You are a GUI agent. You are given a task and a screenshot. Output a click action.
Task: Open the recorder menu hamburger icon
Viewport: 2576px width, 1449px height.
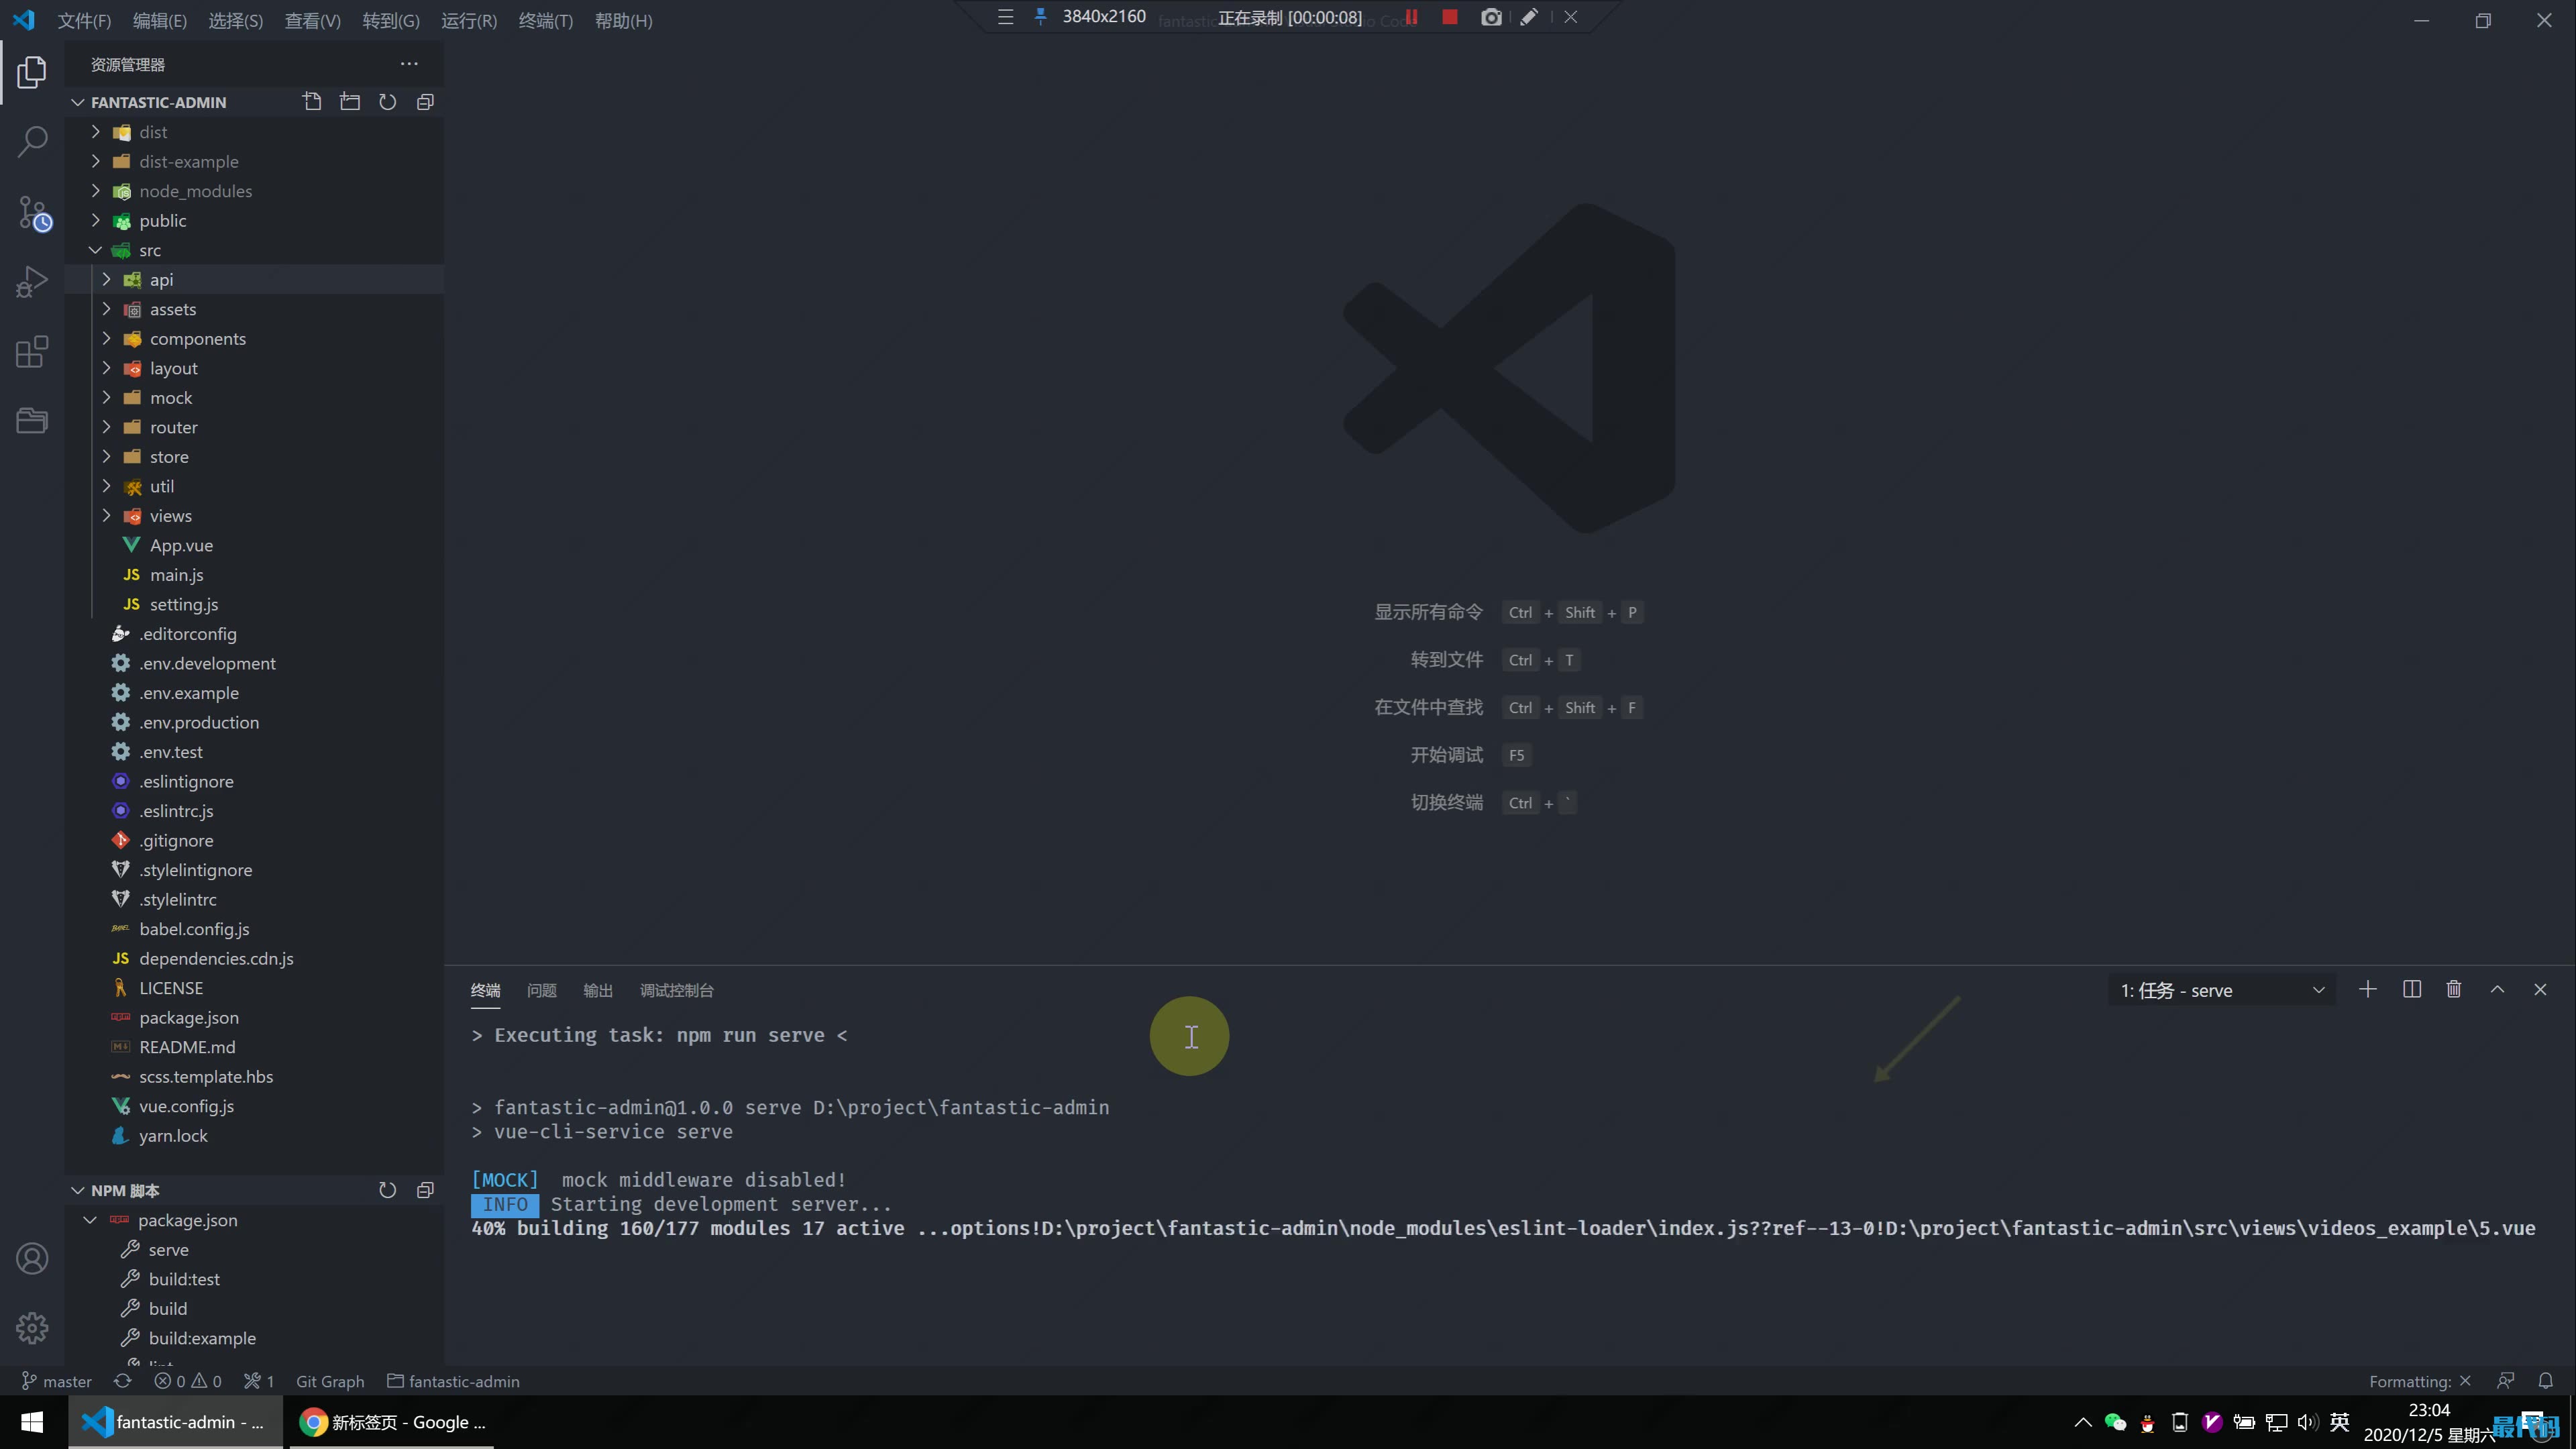pyautogui.click(x=1006, y=17)
